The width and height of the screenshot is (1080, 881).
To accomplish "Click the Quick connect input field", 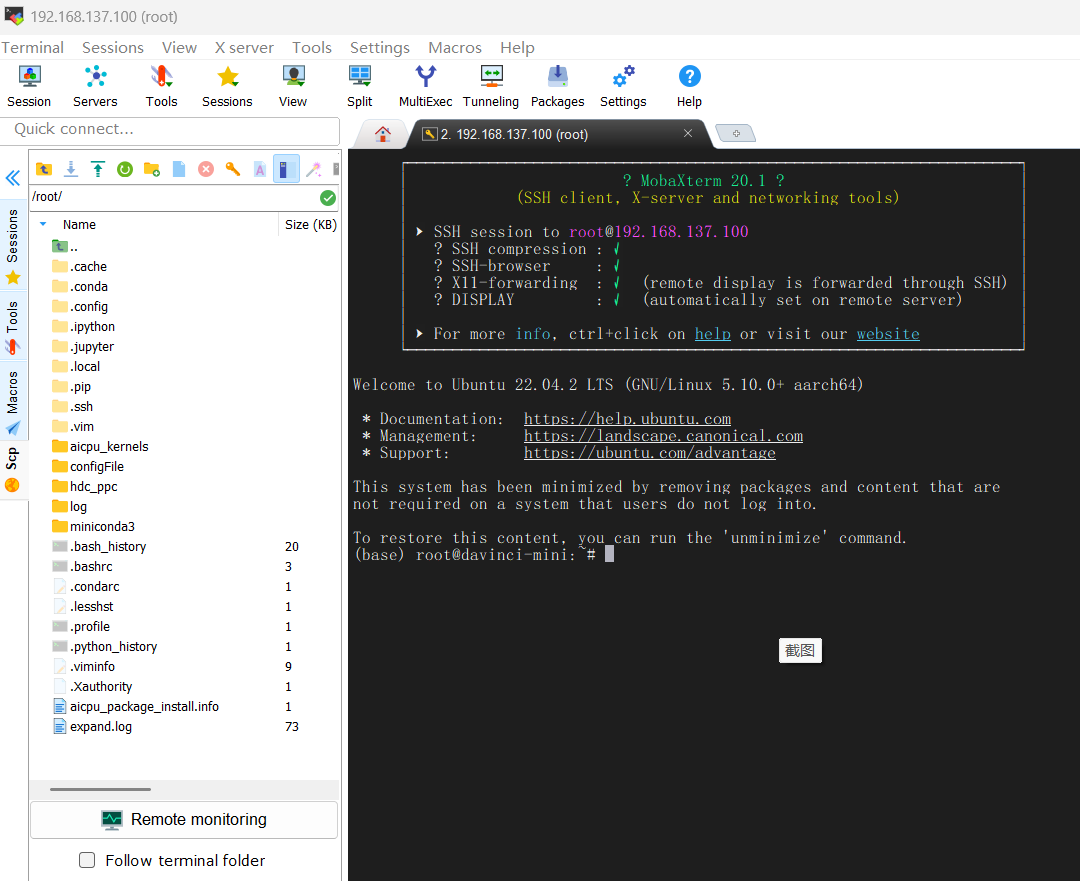I will (169, 129).
